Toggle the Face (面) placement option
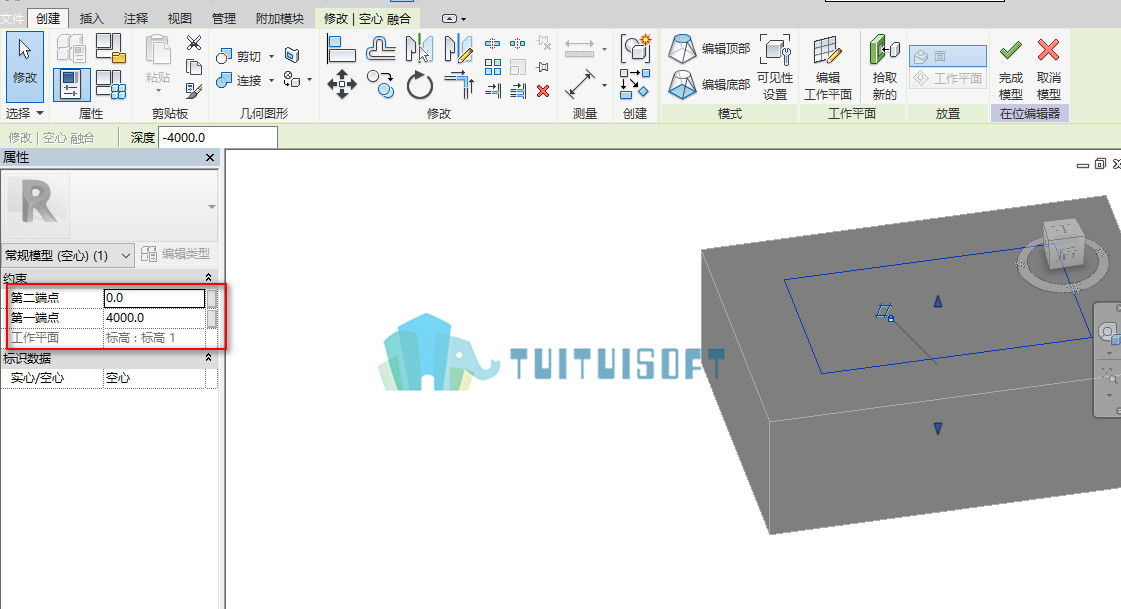Image resolution: width=1121 pixels, height=609 pixels. click(947, 56)
